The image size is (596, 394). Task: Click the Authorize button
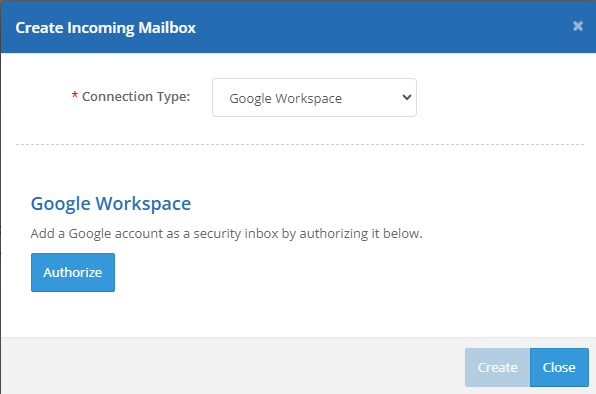pos(73,272)
